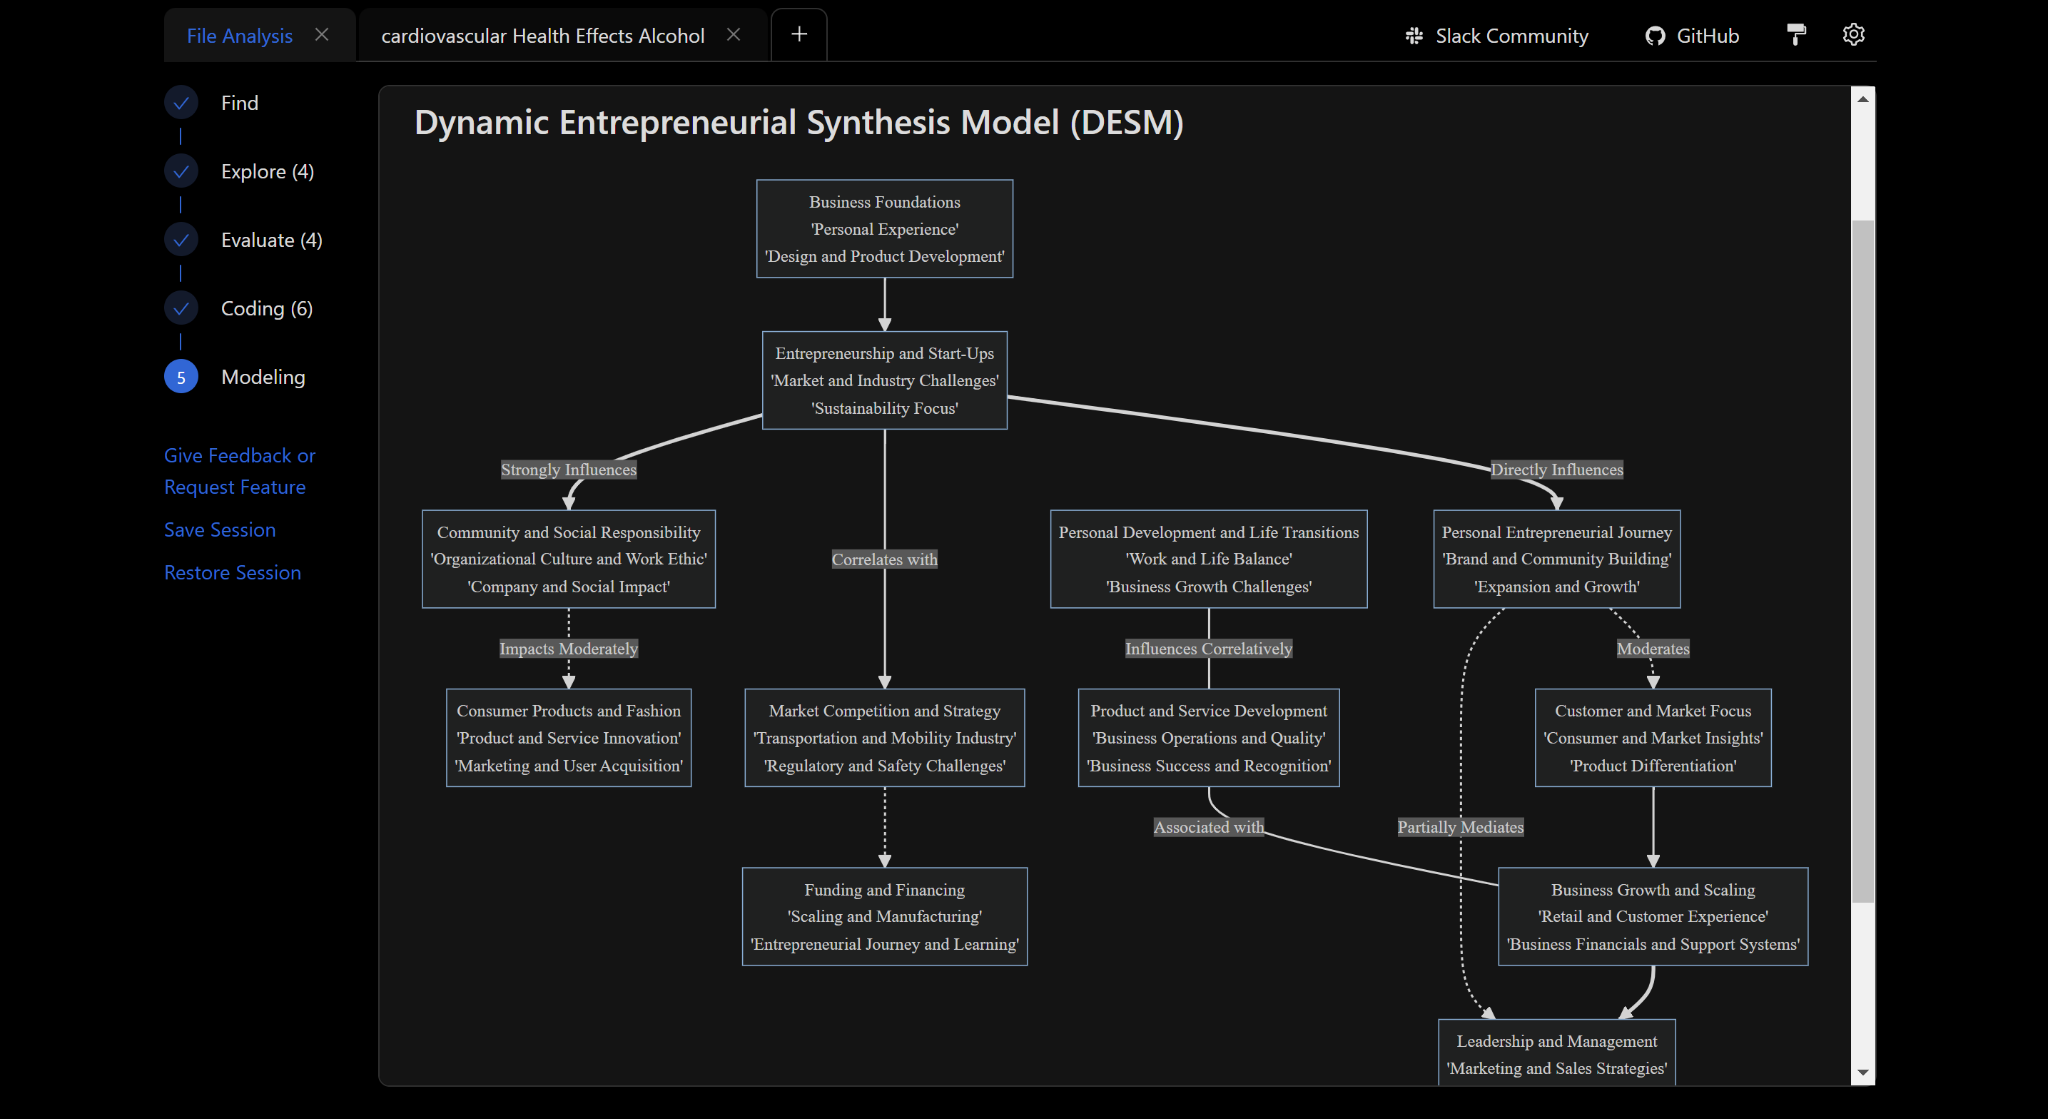This screenshot has width=2048, height=1119.
Task: Click the Entrepreneurship and Start-Ups node
Action: coord(884,381)
